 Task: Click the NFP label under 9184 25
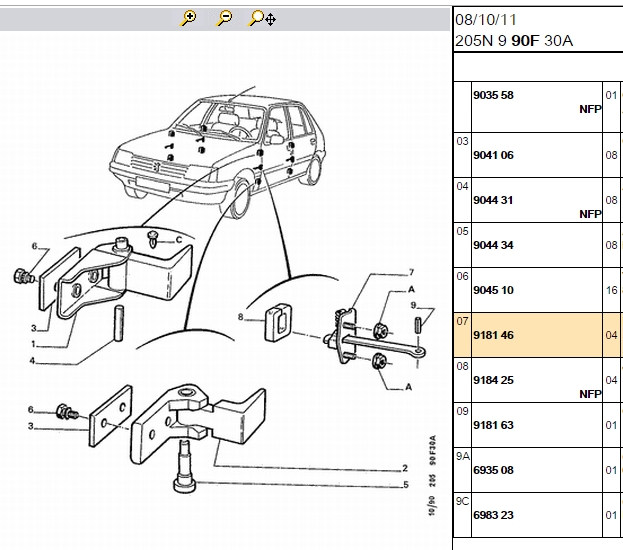click(590, 394)
